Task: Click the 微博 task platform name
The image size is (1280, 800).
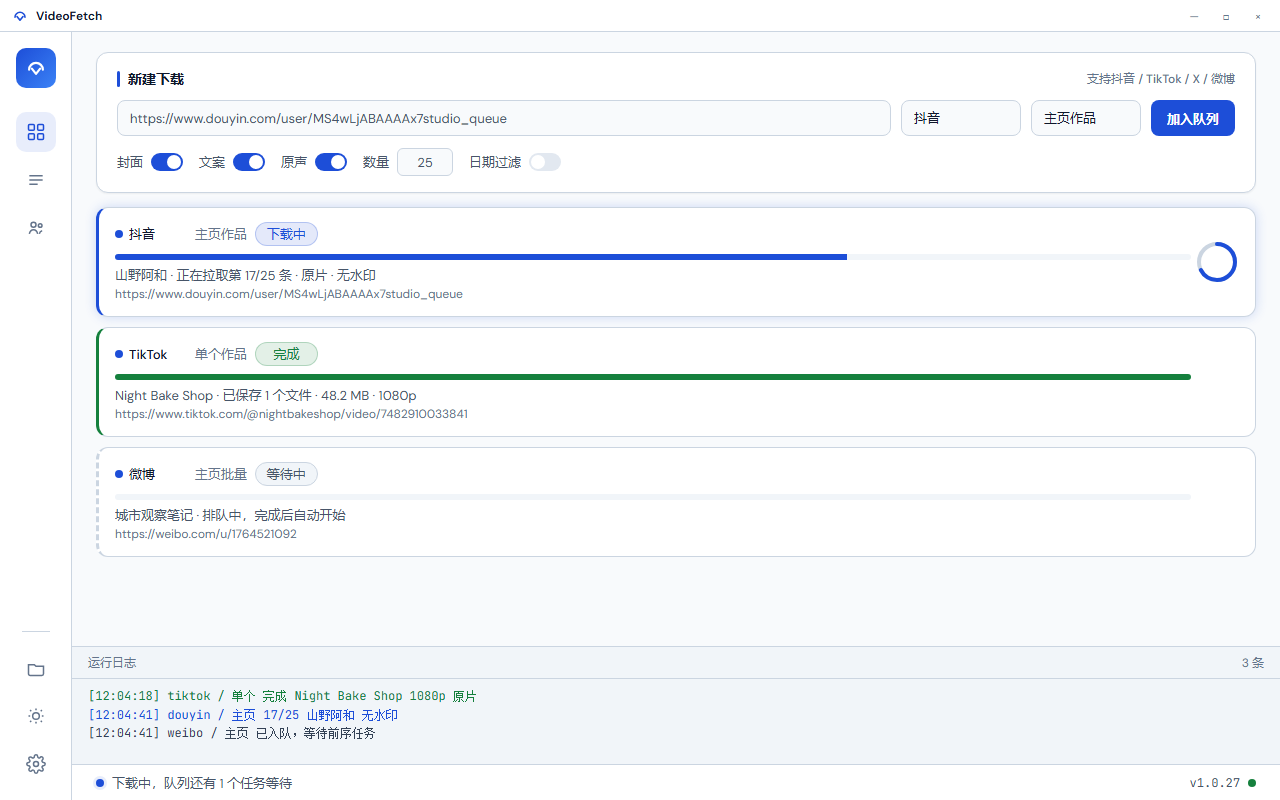Action: pyautogui.click(x=142, y=474)
